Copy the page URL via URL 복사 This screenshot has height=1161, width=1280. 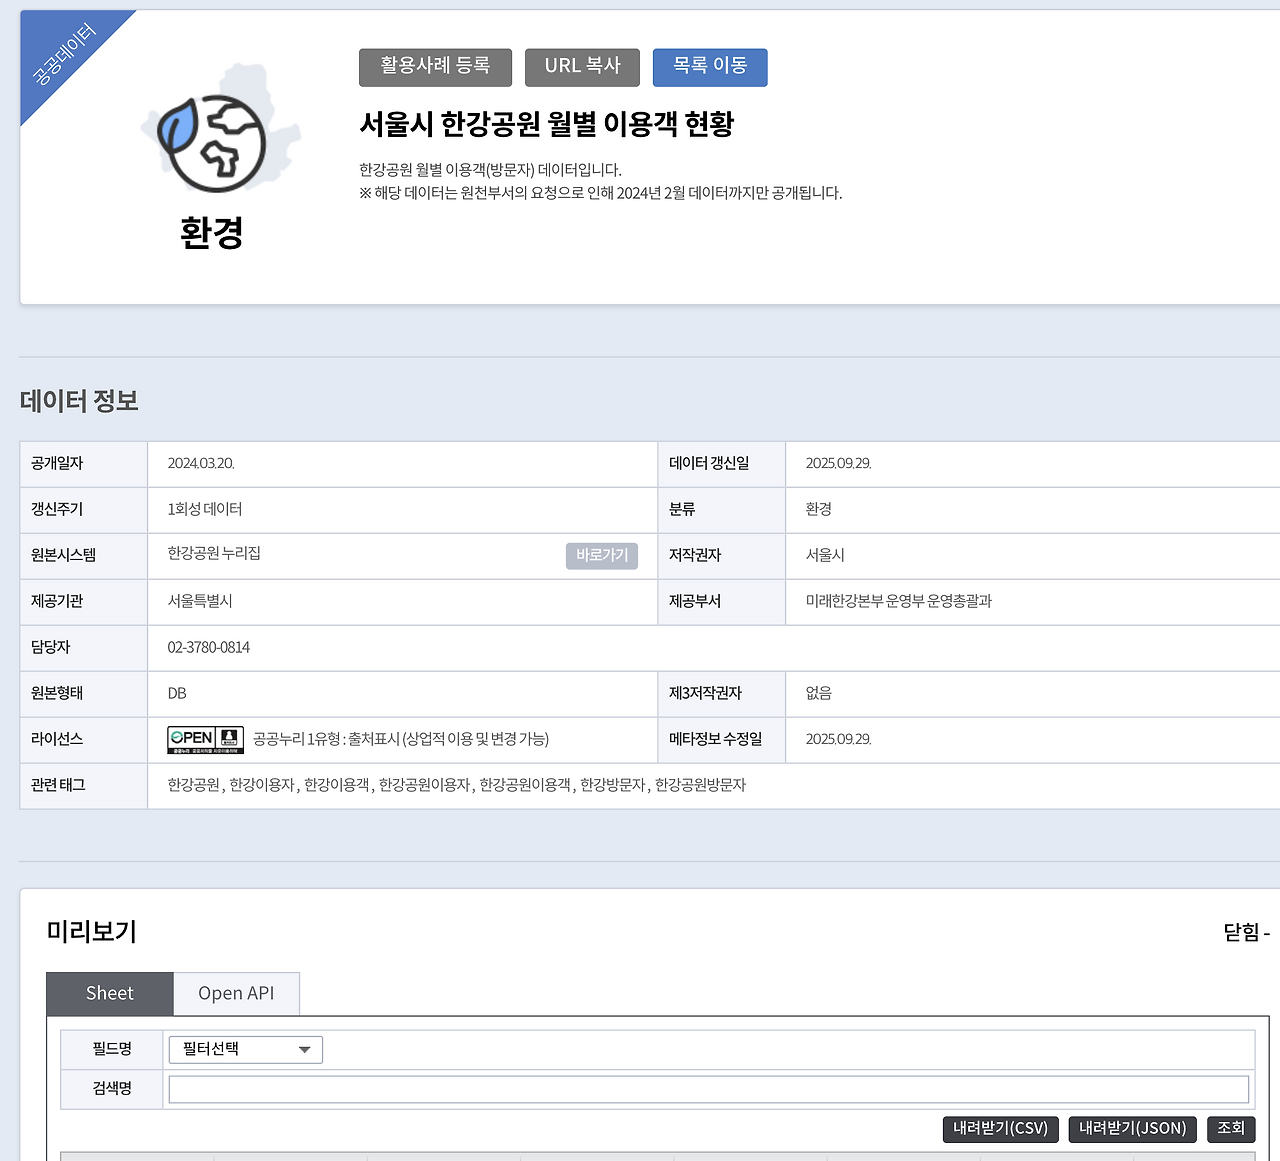pyautogui.click(x=582, y=67)
